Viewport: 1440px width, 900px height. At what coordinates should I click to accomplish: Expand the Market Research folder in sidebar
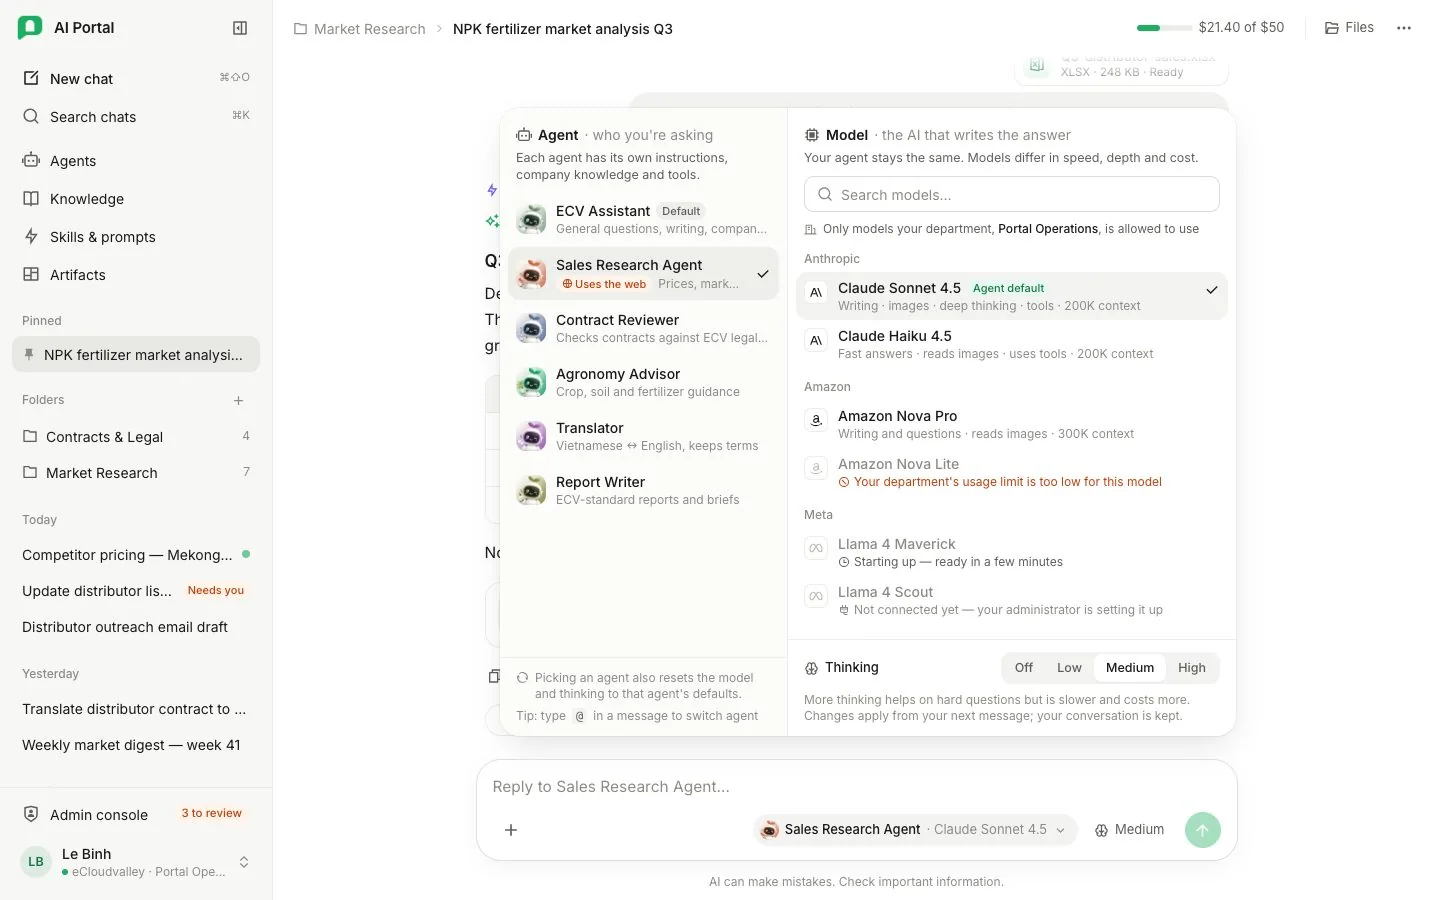click(136, 472)
